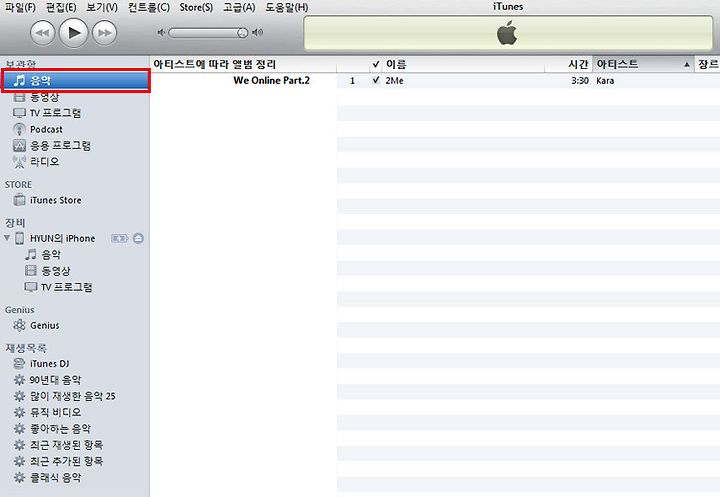Open 음악 icon under HYUN의 iPhone
This screenshot has width=720, height=497.
pyautogui.click(x=31, y=254)
